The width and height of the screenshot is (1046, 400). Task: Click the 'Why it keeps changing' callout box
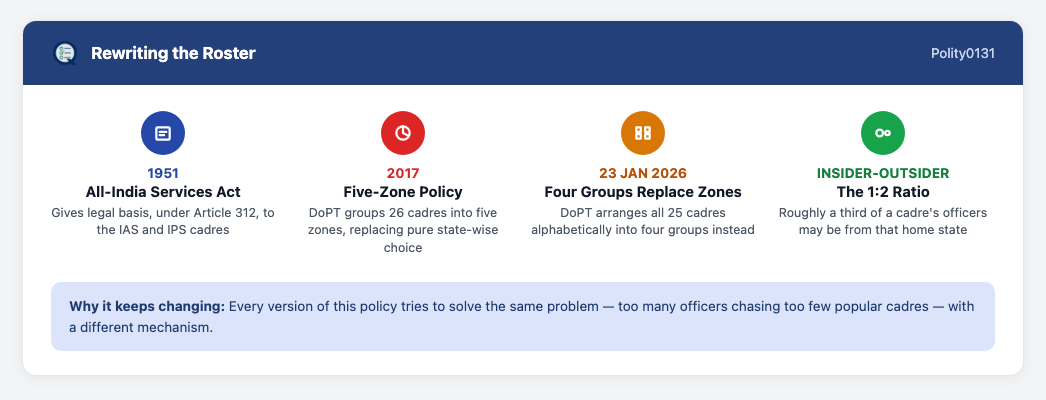(523, 317)
